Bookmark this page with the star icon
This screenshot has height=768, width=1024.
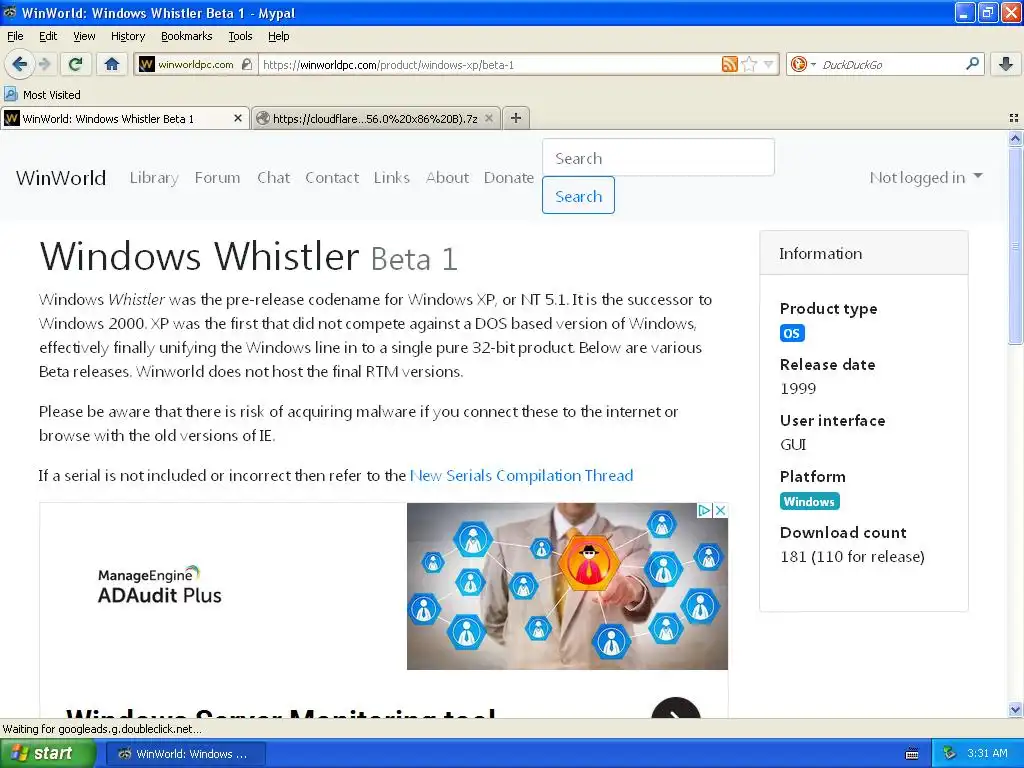pos(749,64)
